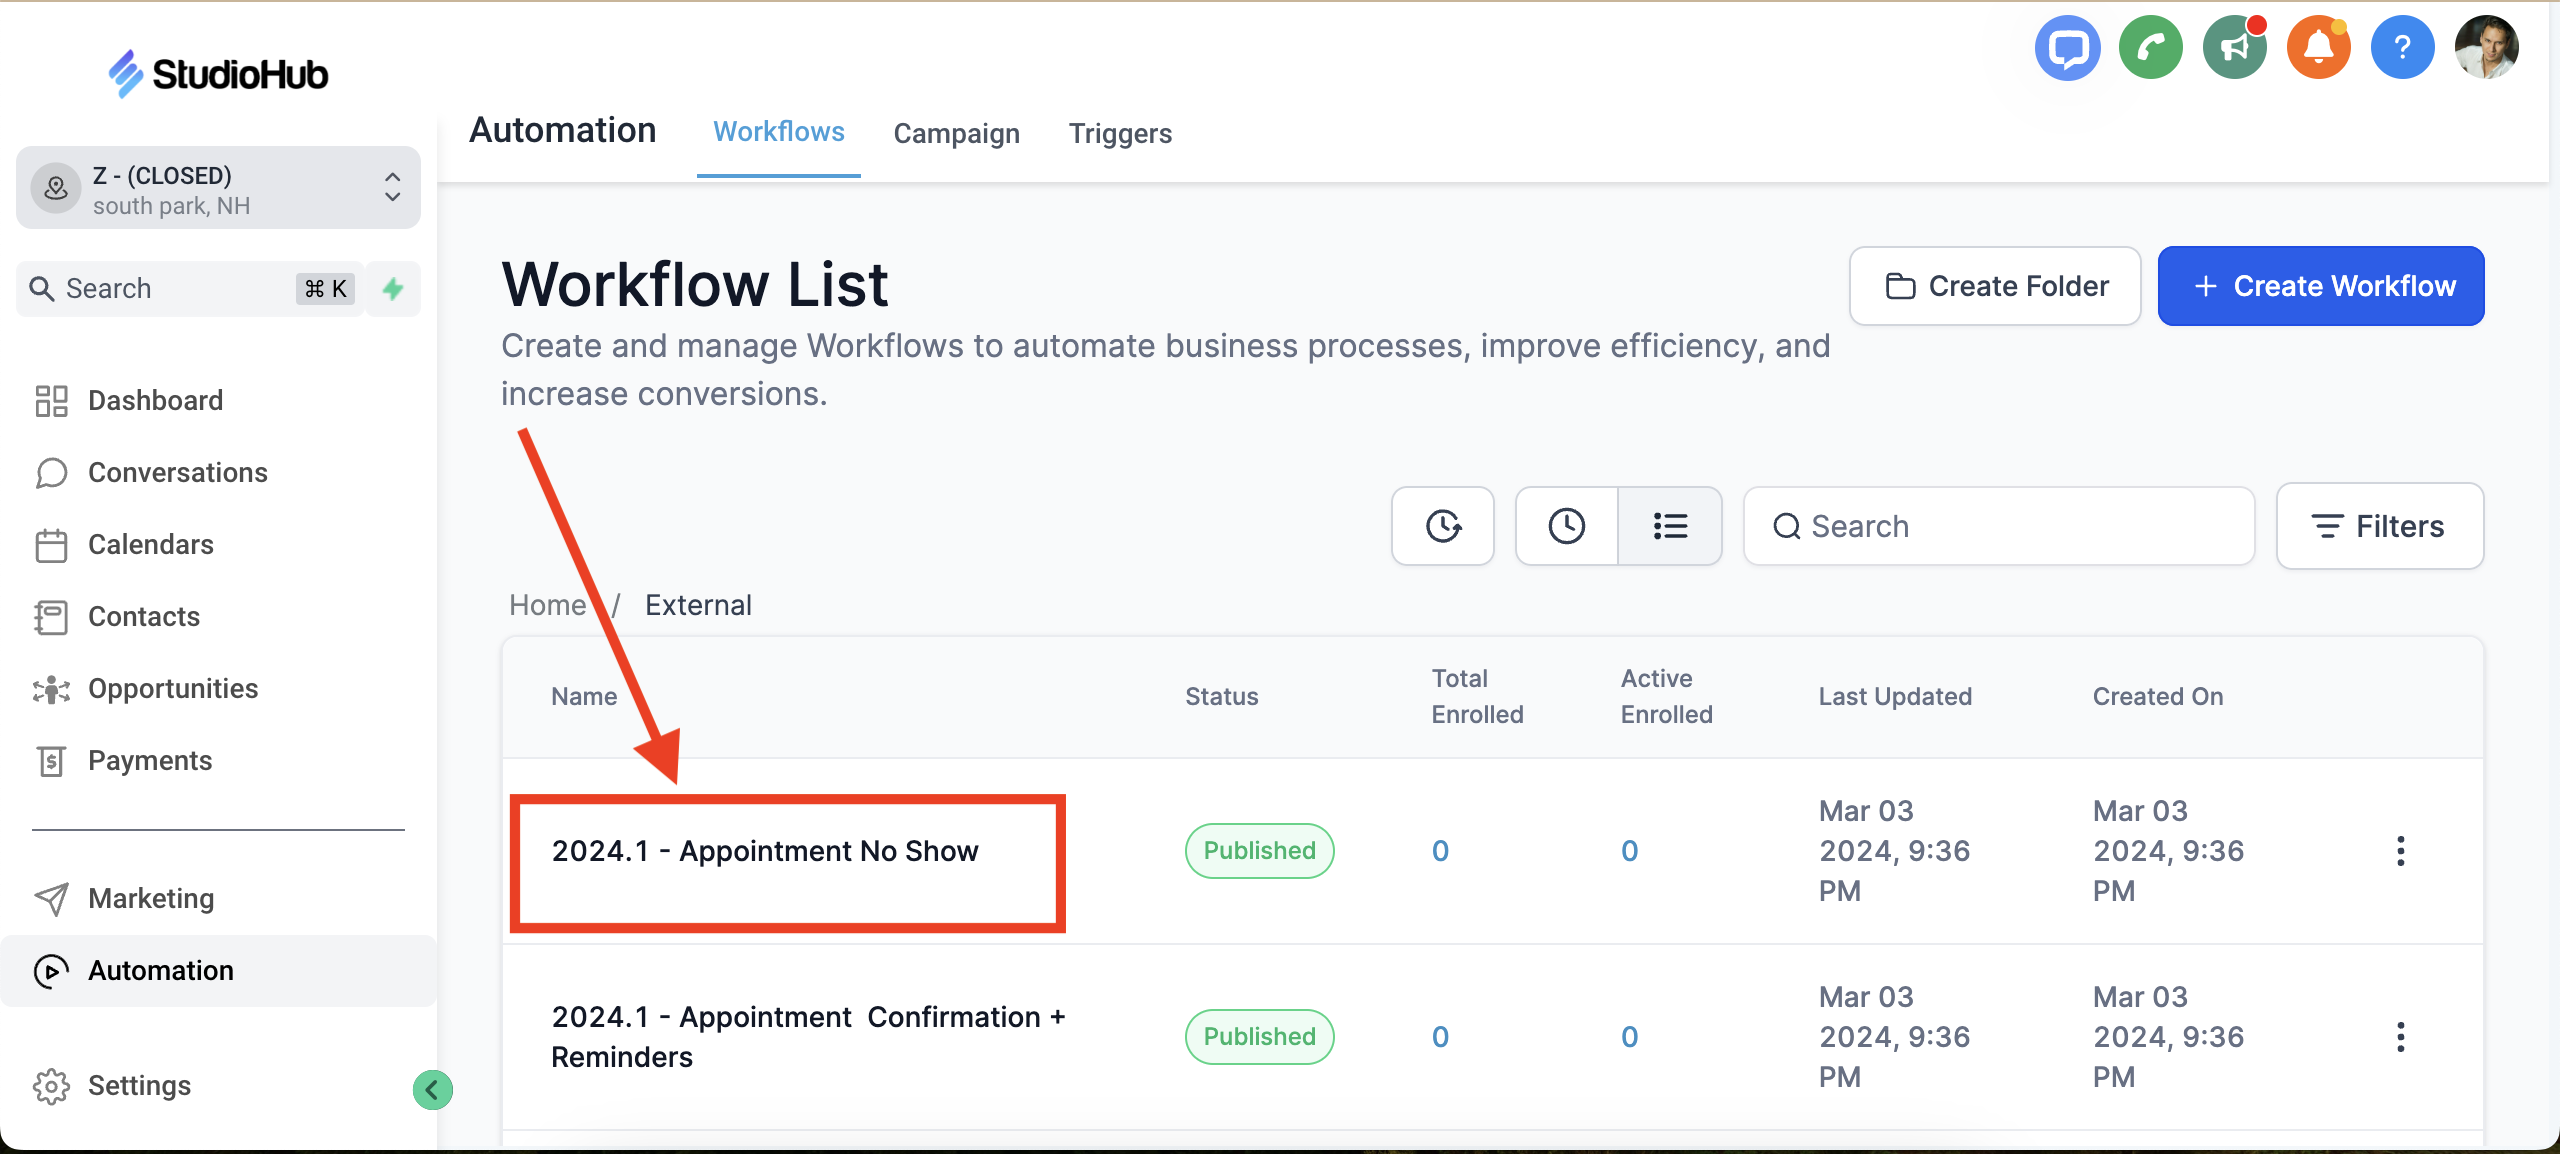Click the workflow Search input field

2000,526
